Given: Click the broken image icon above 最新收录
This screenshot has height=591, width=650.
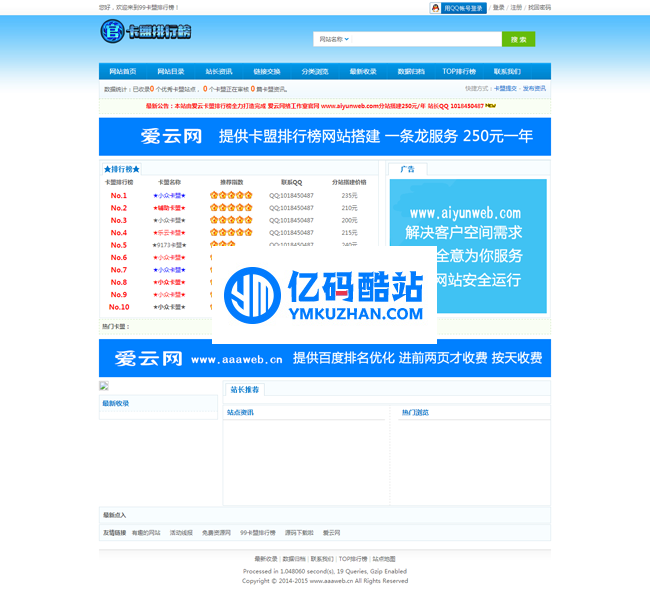Looking at the screenshot, I should click(x=104, y=386).
